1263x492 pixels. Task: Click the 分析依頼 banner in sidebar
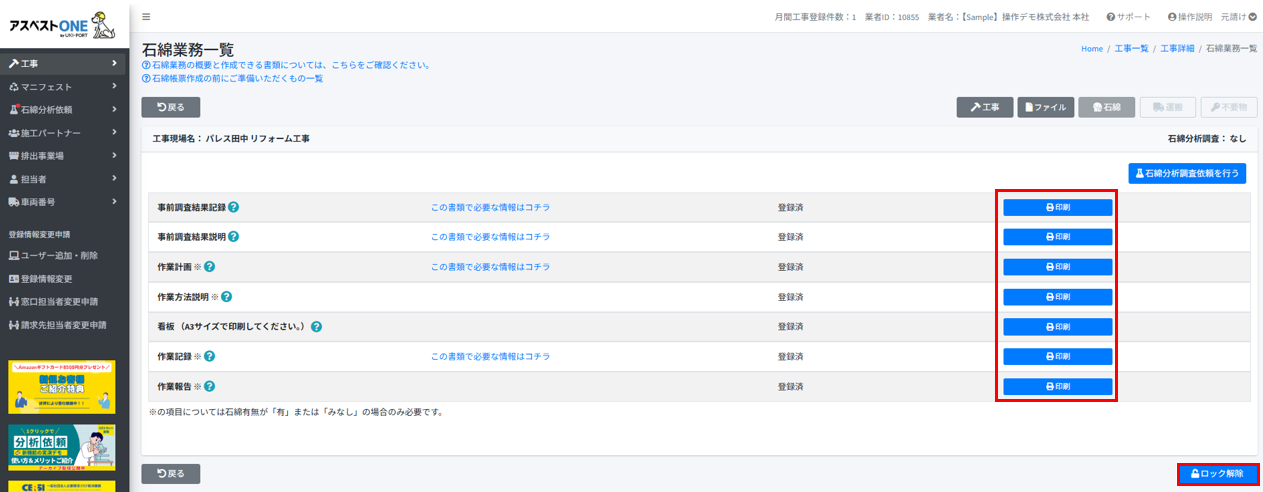pos(62,447)
